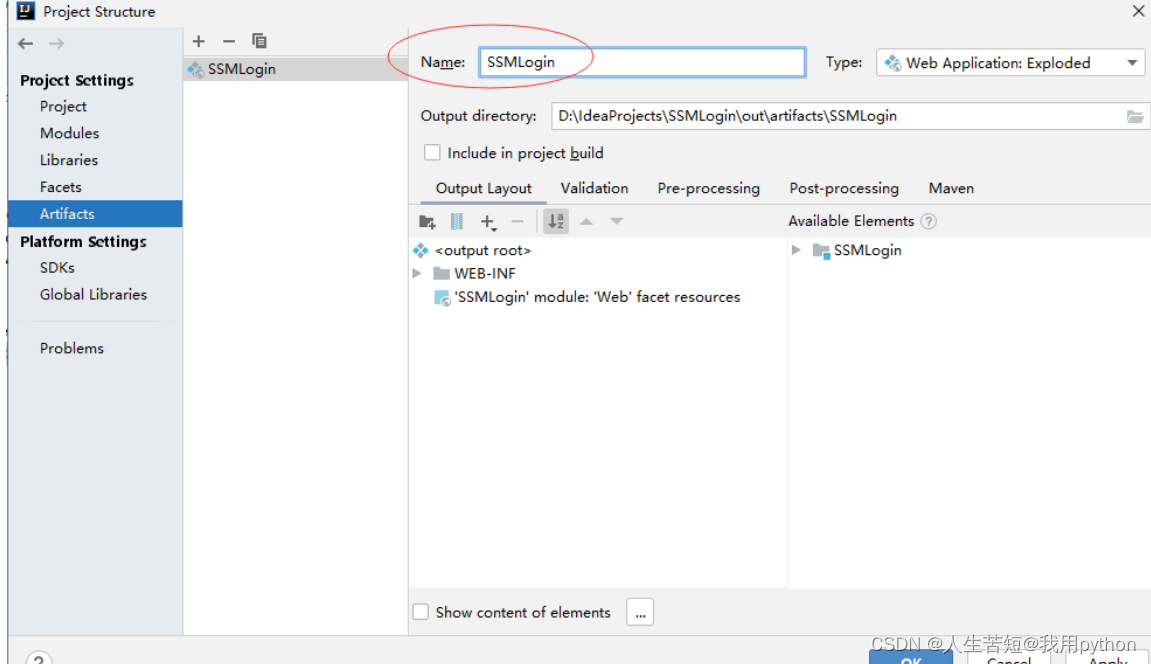Open Available Elements help icon
The height and width of the screenshot is (664, 1151).
[x=929, y=222]
